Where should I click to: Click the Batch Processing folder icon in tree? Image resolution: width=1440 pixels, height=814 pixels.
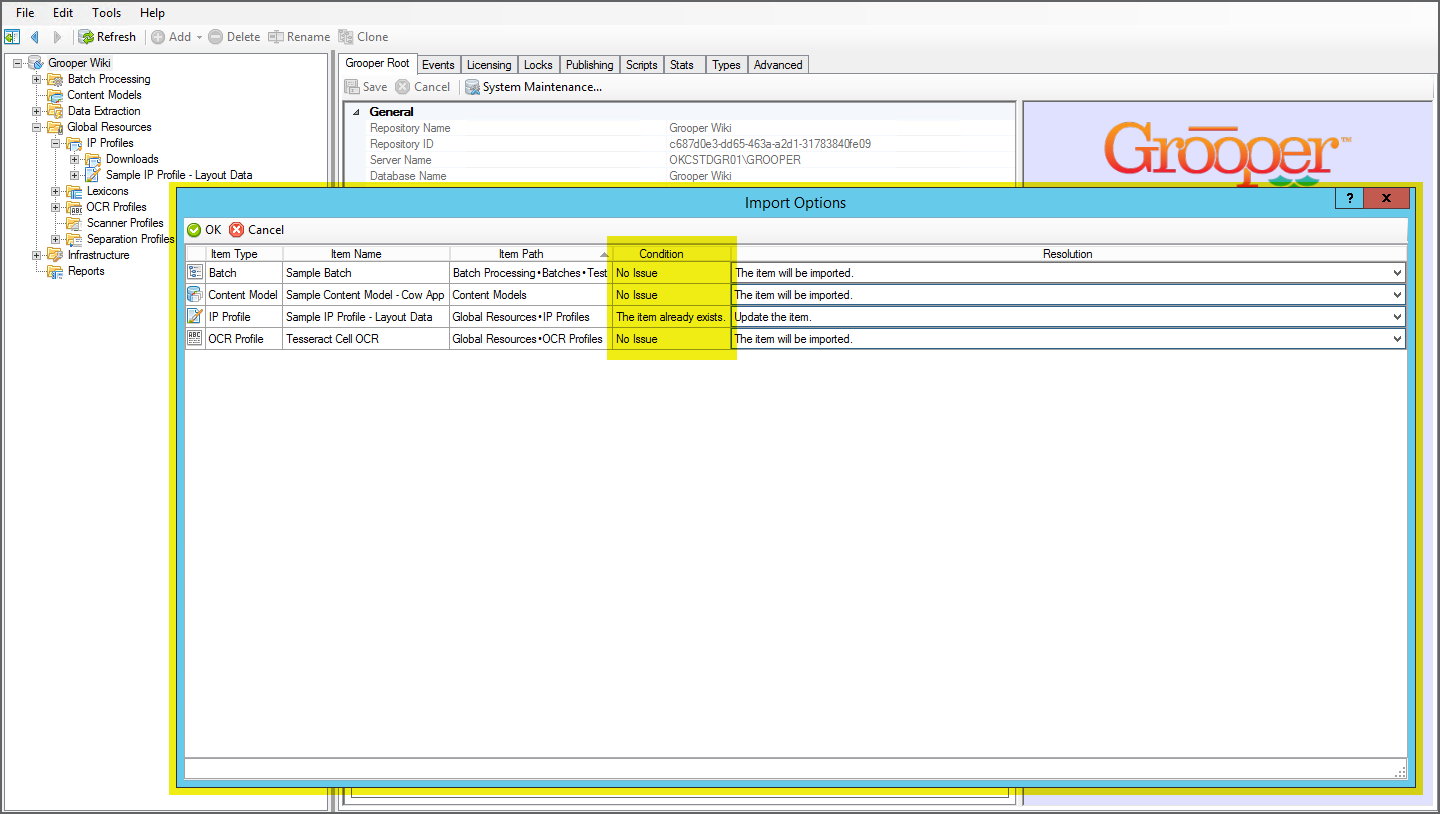[55, 79]
